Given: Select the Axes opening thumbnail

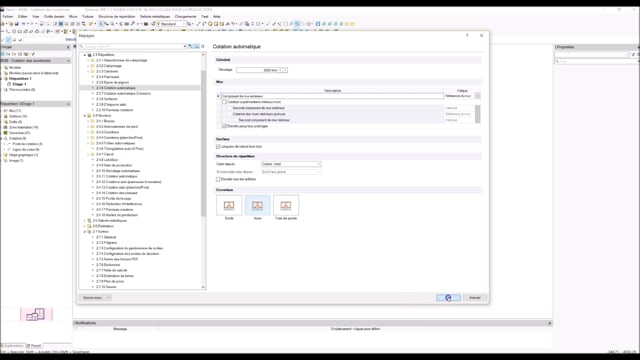Looking at the screenshot, I should (258, 205).
